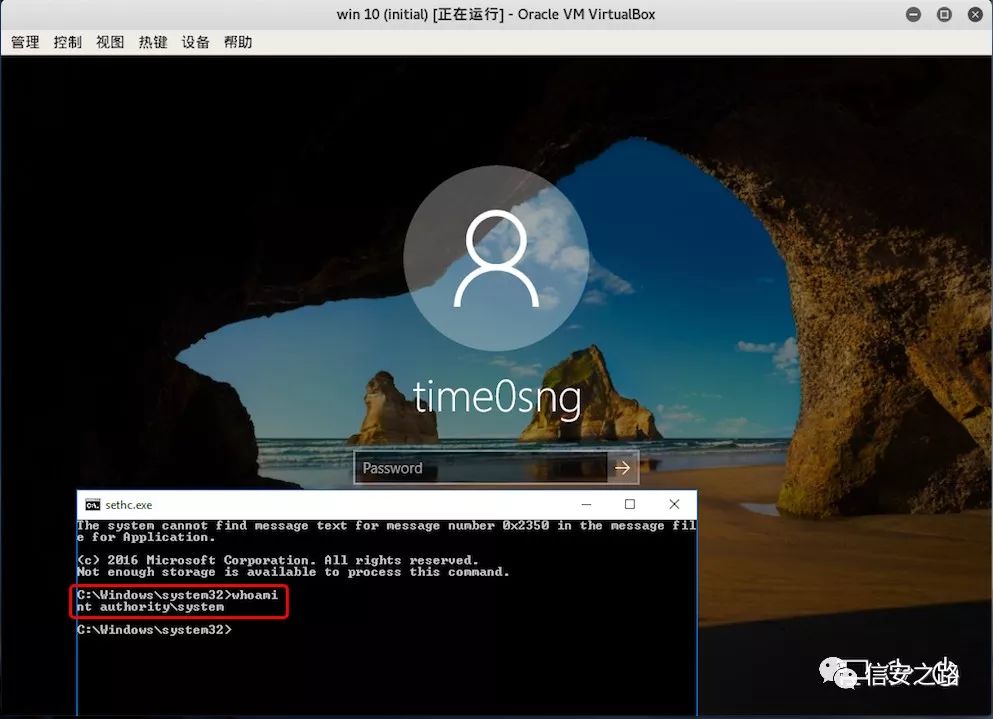Open the 帮助 menu
The width and height of the screenshot is (993, 719).
238,42
